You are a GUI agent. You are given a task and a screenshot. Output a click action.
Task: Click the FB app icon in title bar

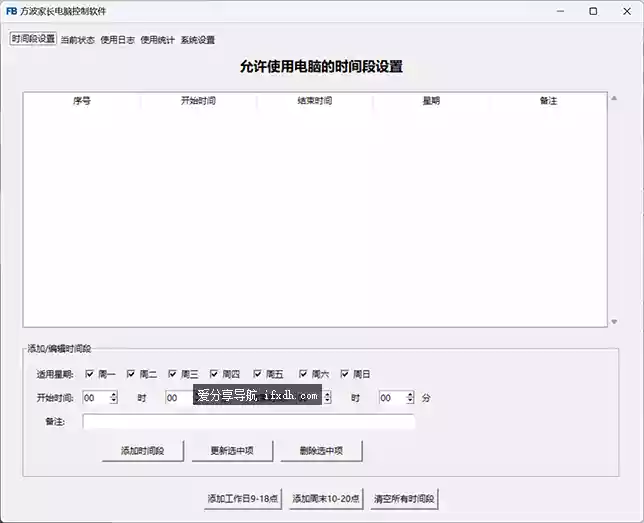[x=12, y=11]
